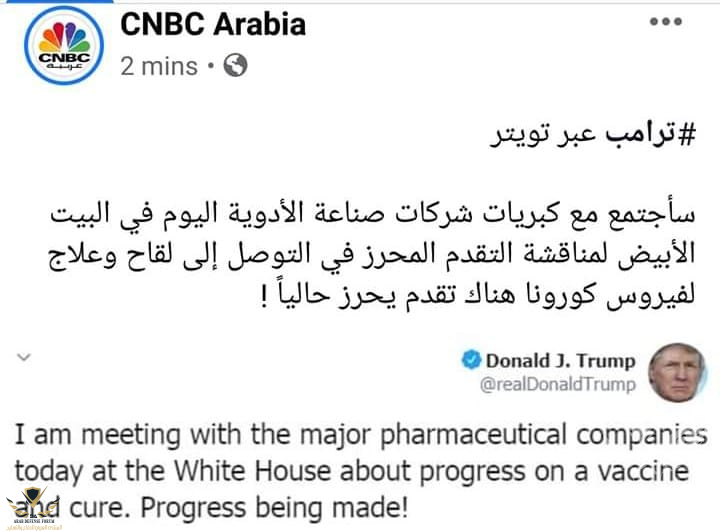Click the Donald J. Trump display name
Screen dimensions: 720x532
(561, 361)
